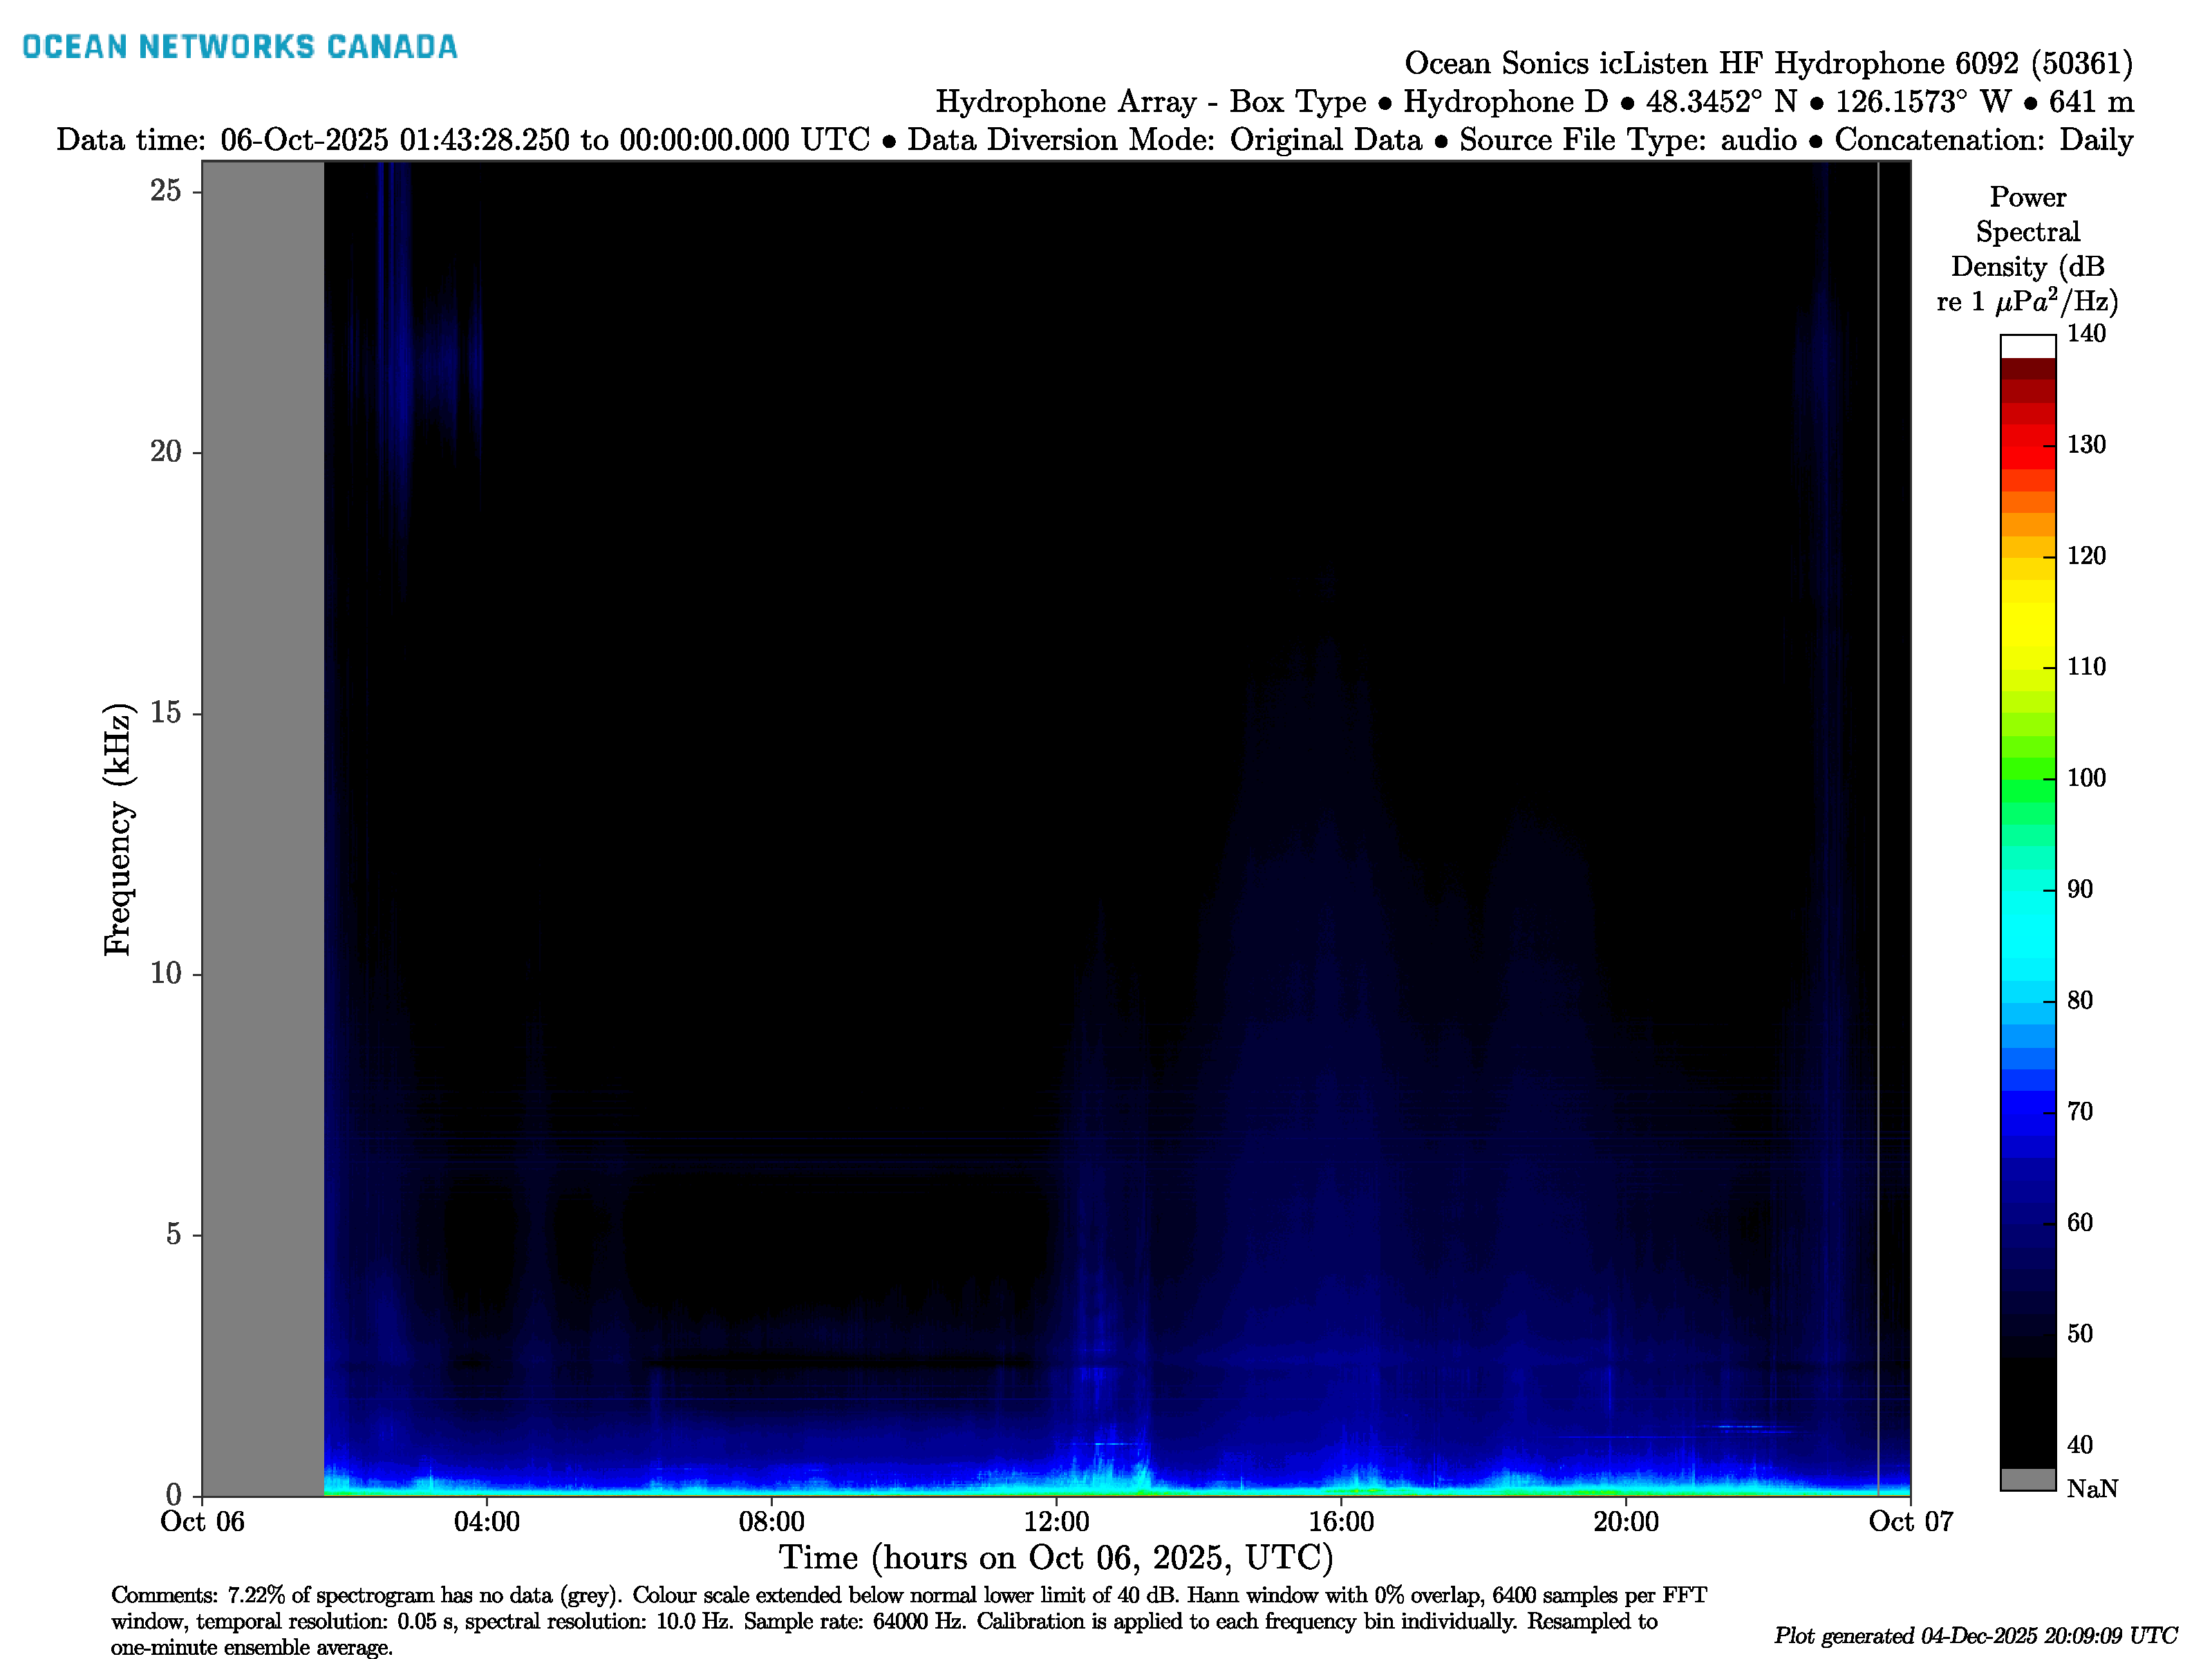The height and width of the screenshot is (1659, 2212).
Task: Click the 08:00 time axis tick label
Action: coord(771,1522)
